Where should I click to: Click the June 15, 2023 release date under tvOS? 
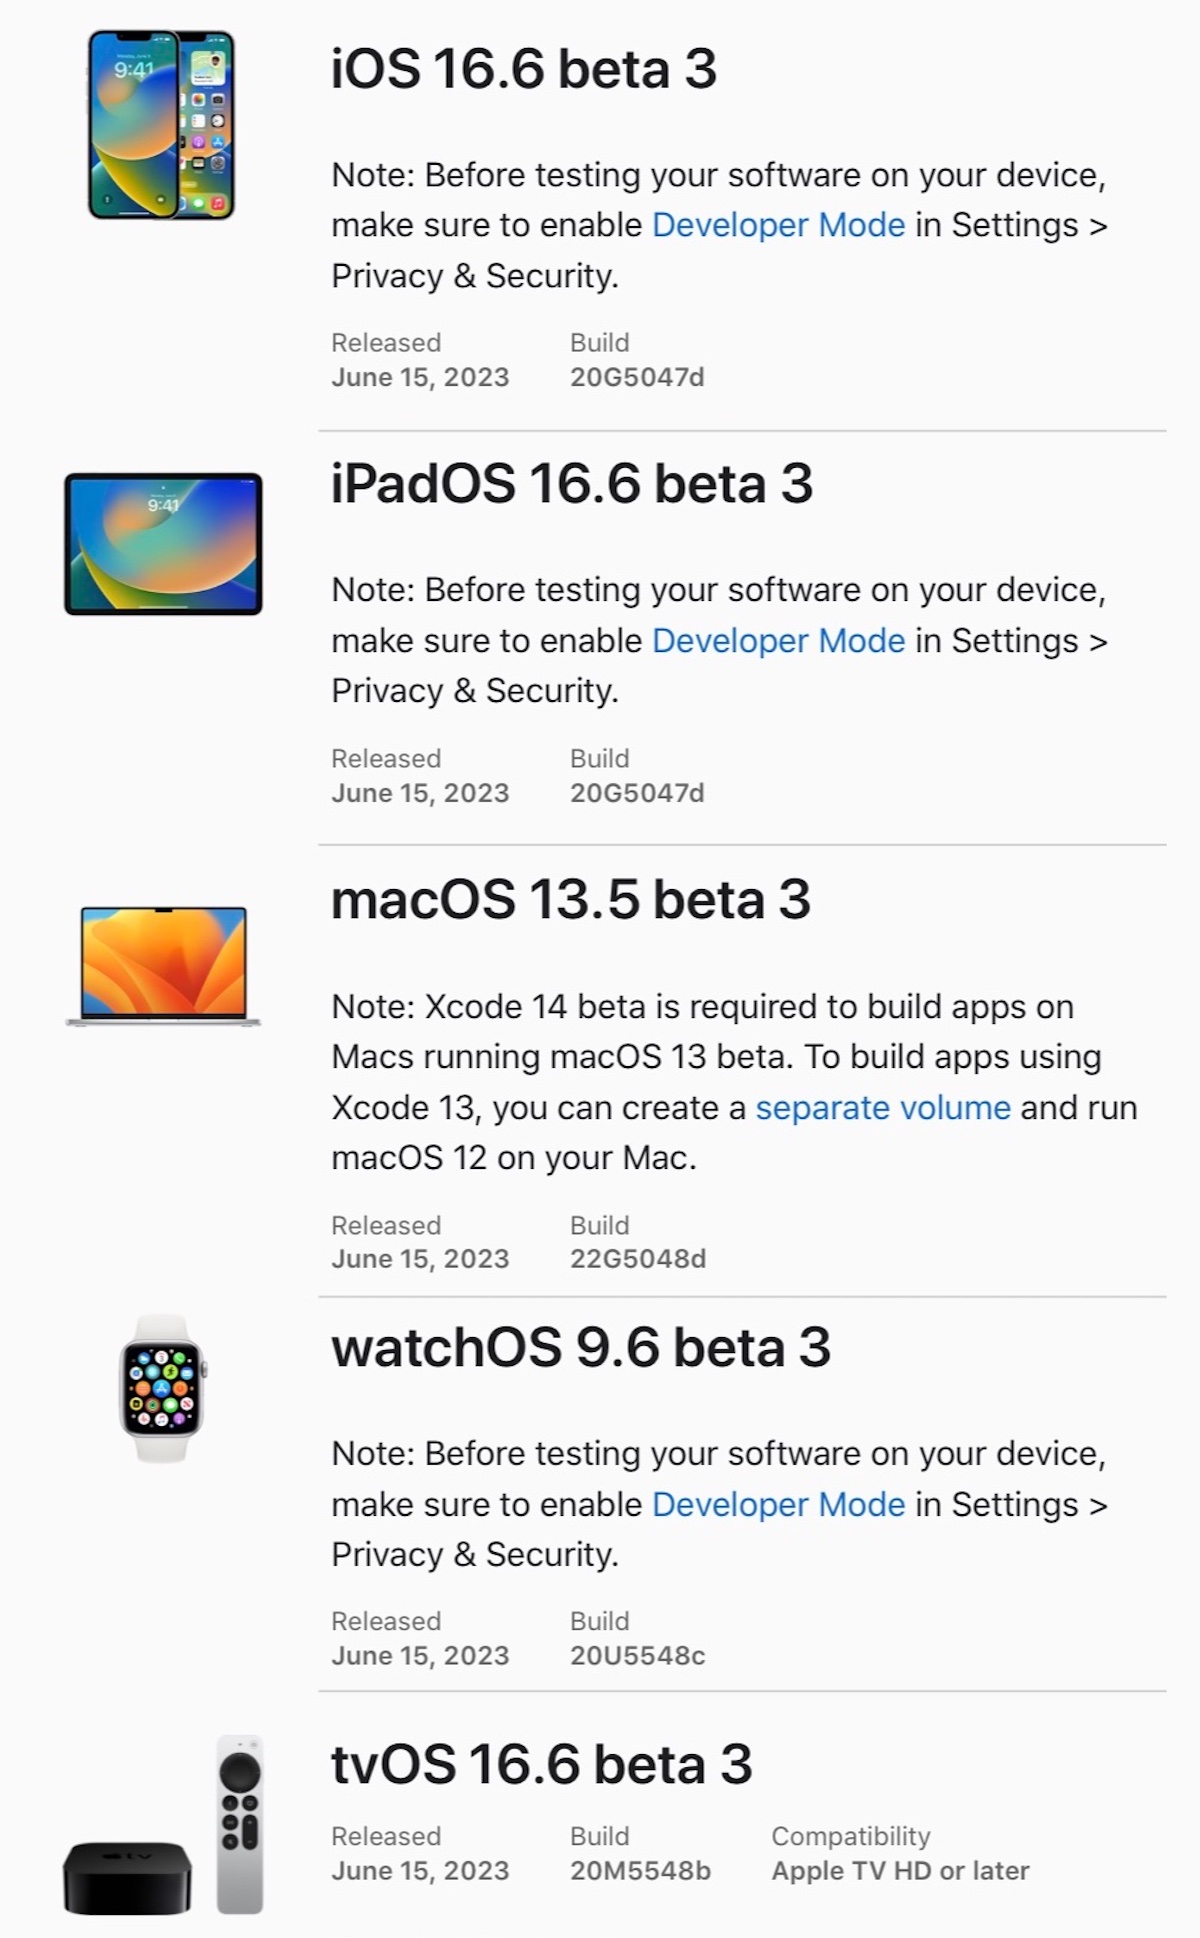point(420,1870)
